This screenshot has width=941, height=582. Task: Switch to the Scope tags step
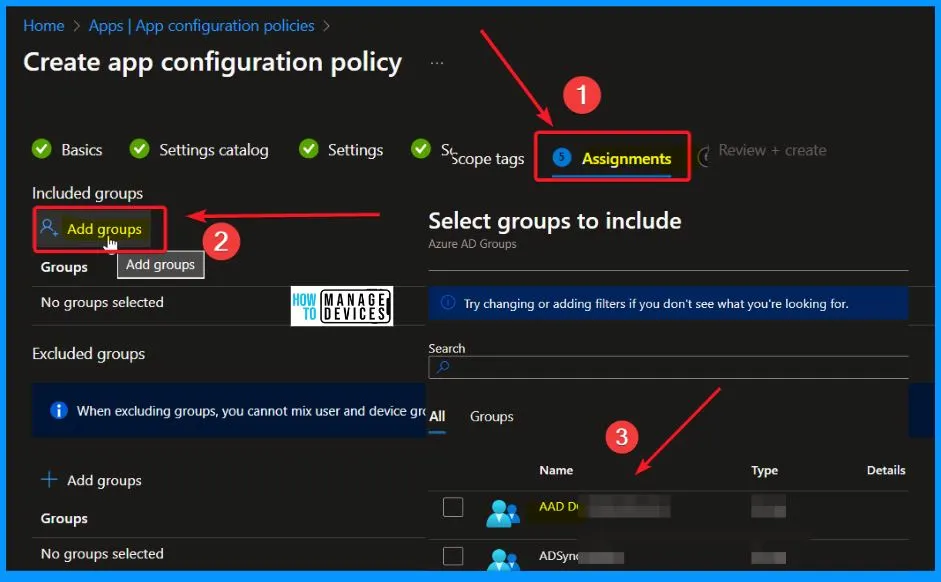(x=487, y=158)
